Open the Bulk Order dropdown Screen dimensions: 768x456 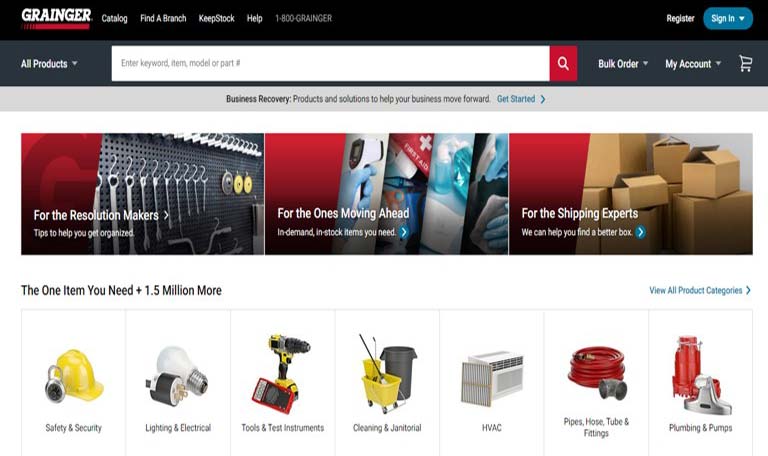pyautogui.click(x=623, y=63)
